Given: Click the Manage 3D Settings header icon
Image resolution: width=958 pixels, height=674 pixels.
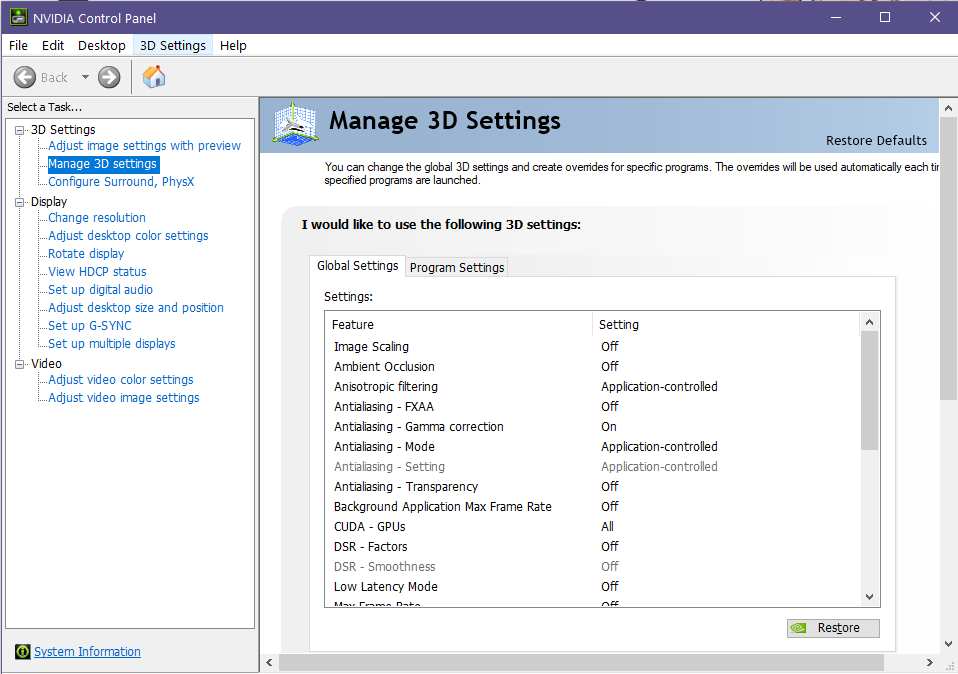Looking at the screenshot, I should (295, 124).
